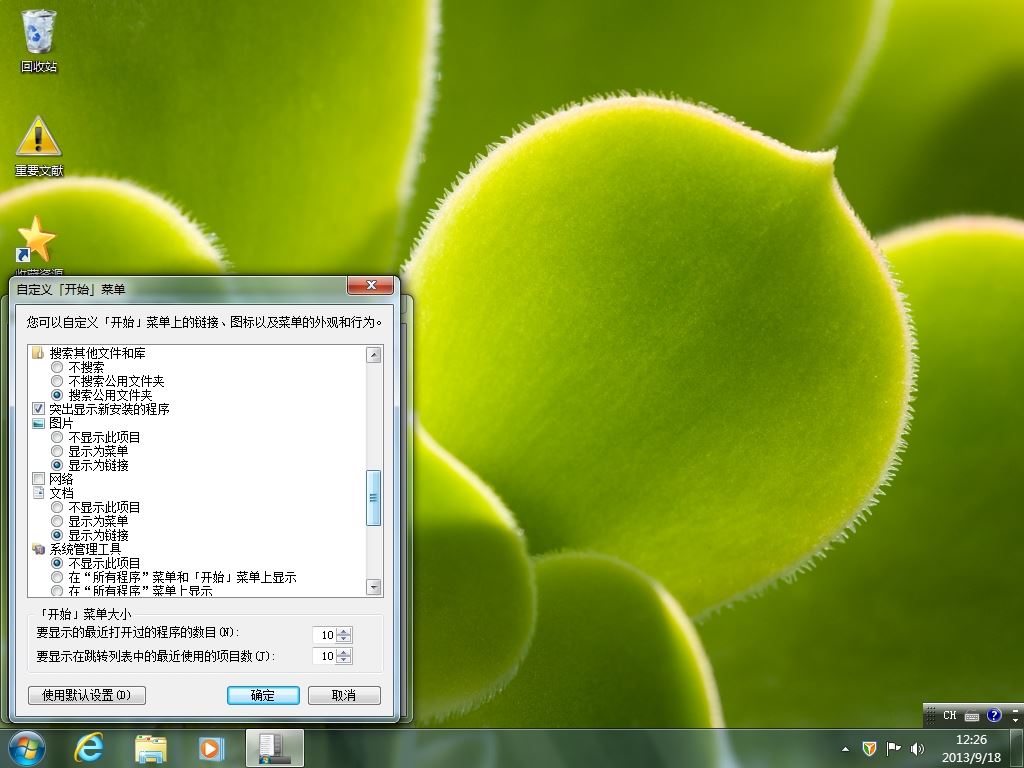Select 在“所有程序”菜单和「开始」菜单上显示 option
The height and width of the screenshot is (768, 1024).
[x=57, y=577]
